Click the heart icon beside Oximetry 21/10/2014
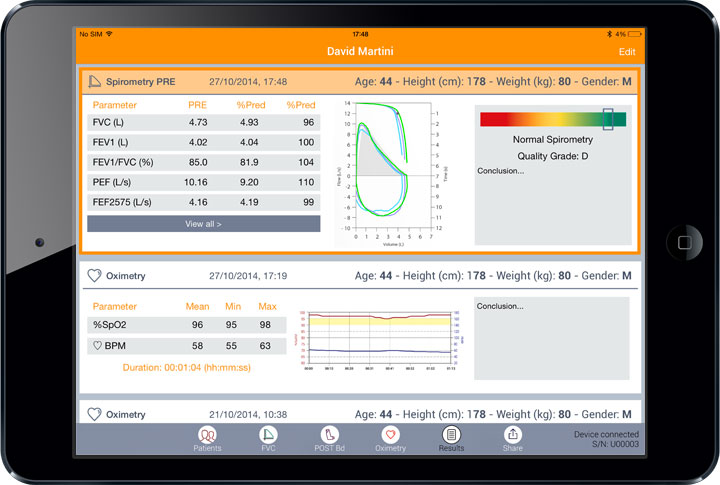Viewport: 720px width, 485px height. 95,414
